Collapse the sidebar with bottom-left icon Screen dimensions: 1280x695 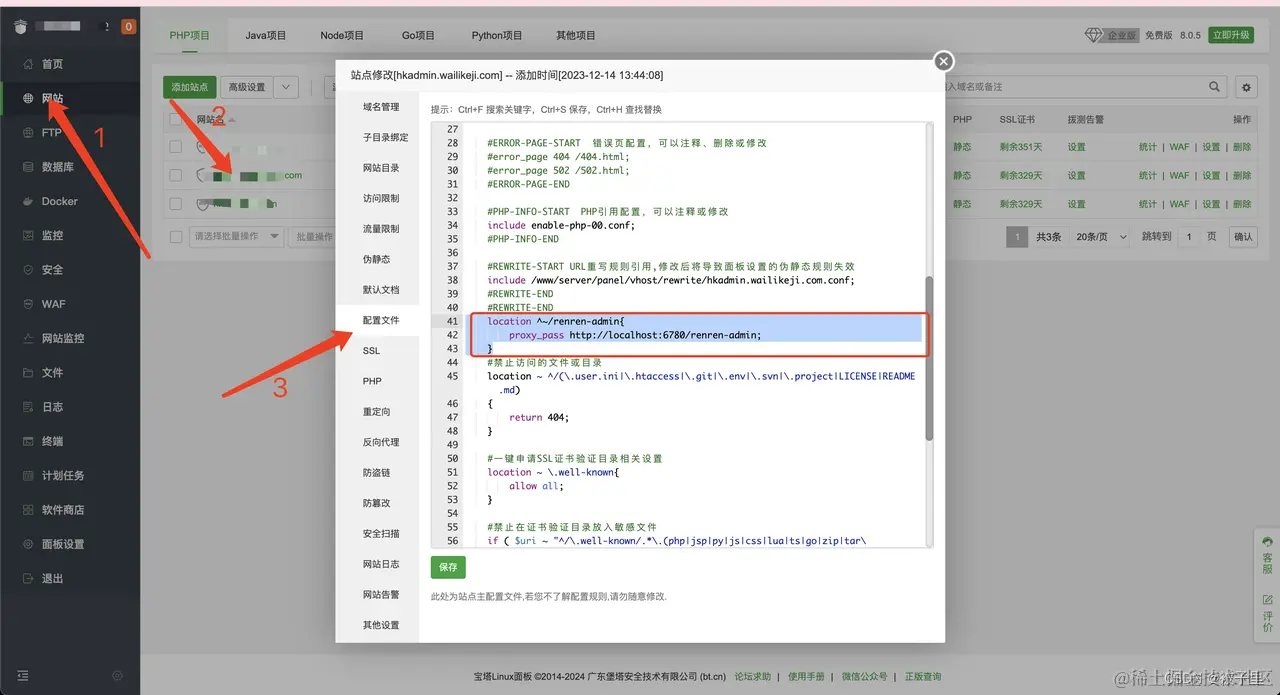(x=23, y=676)
